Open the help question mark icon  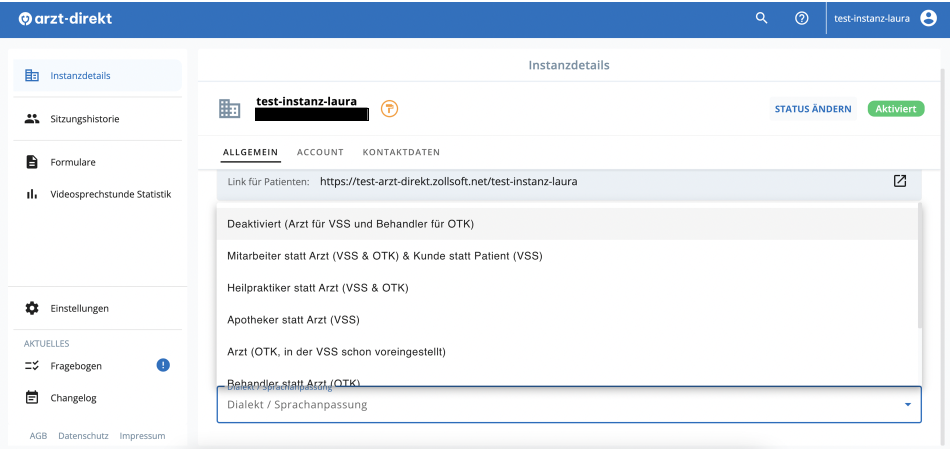coord(801,18)
